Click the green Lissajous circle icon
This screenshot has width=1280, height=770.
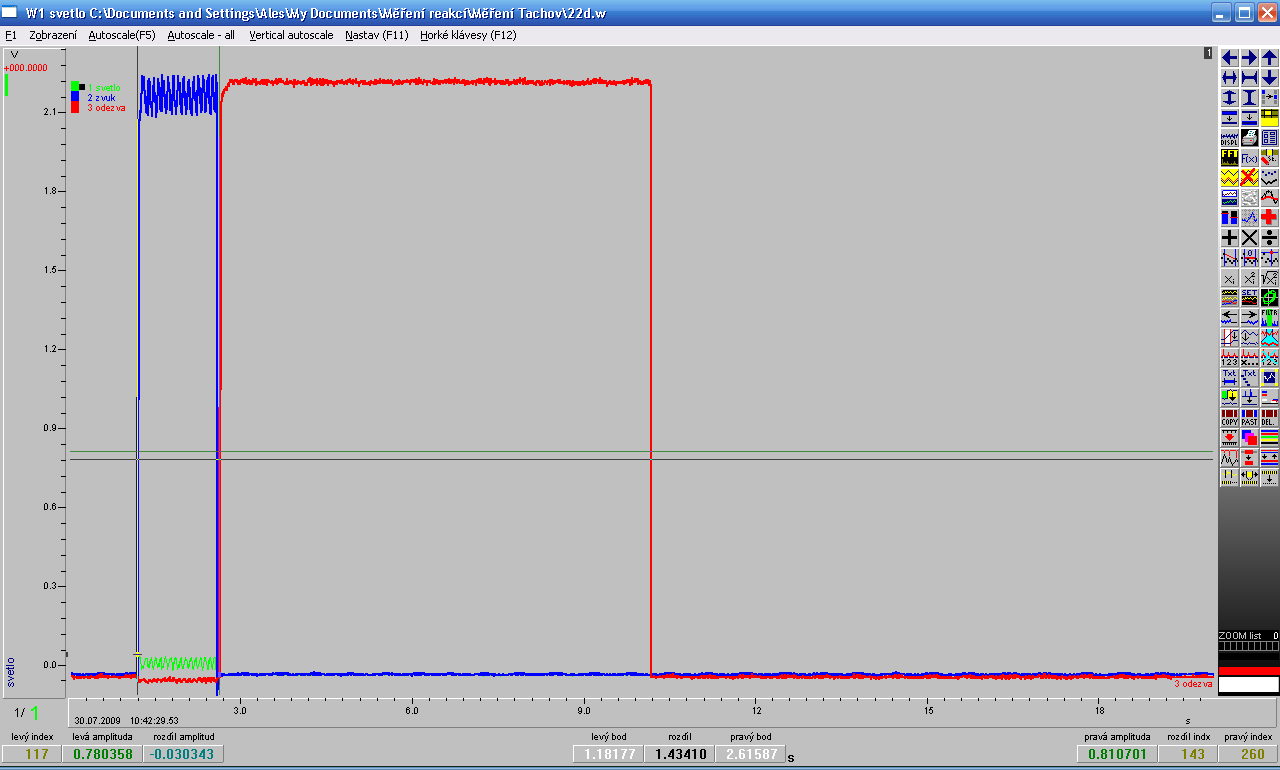[1269, 298]
